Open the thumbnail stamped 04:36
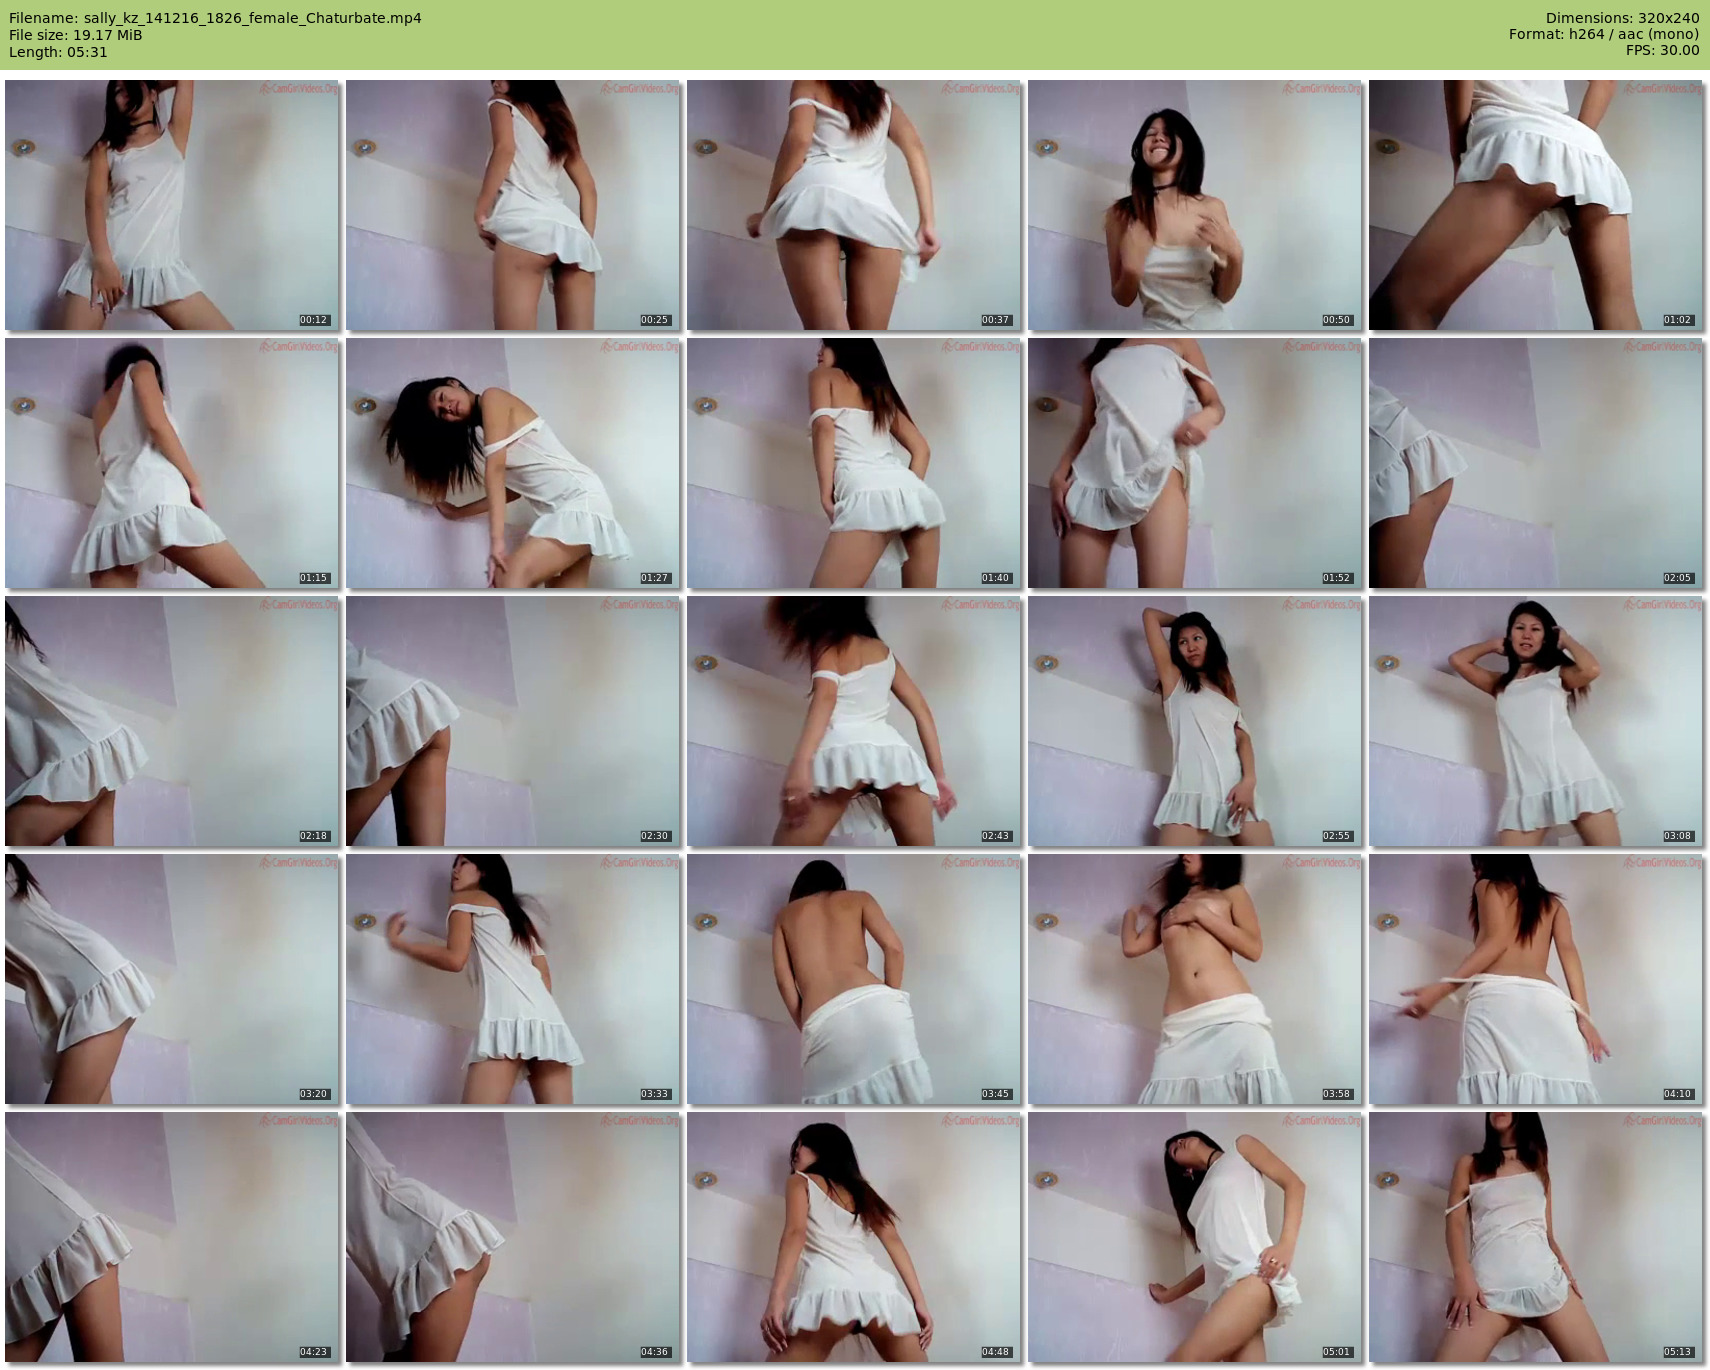 [x=513, y=1237]
